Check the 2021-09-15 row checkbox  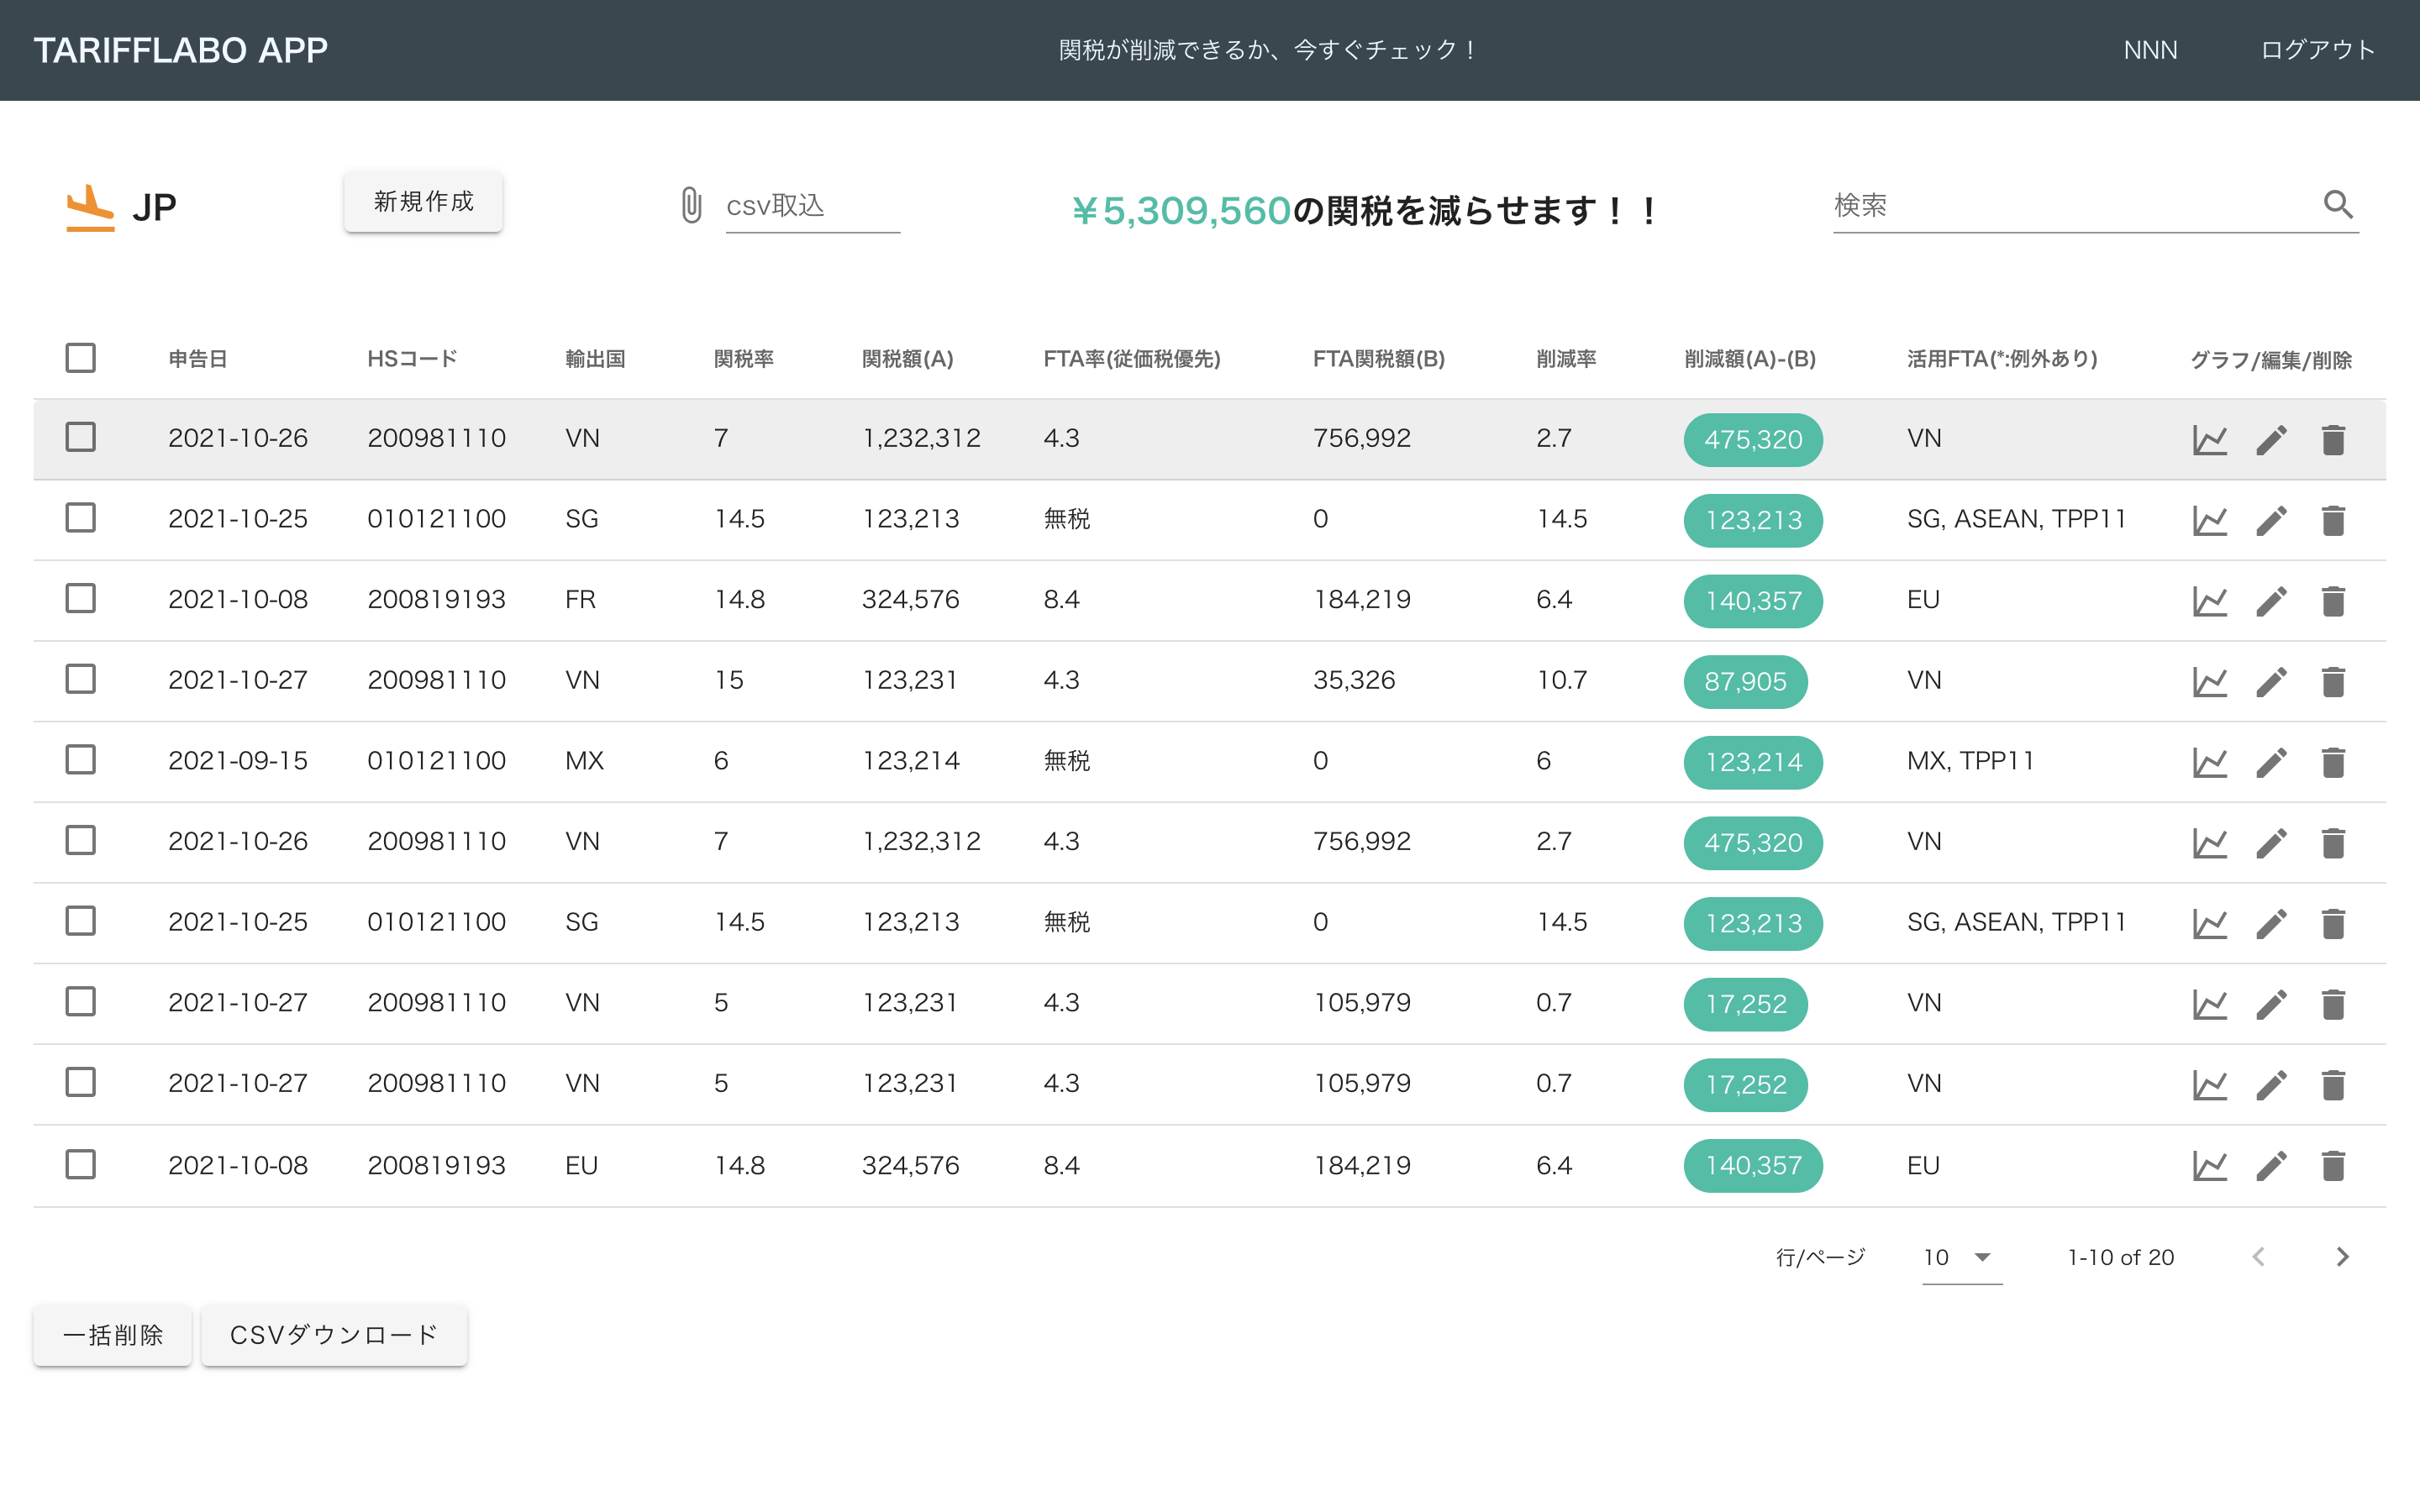pyautogui.click(x=81, y=760)
